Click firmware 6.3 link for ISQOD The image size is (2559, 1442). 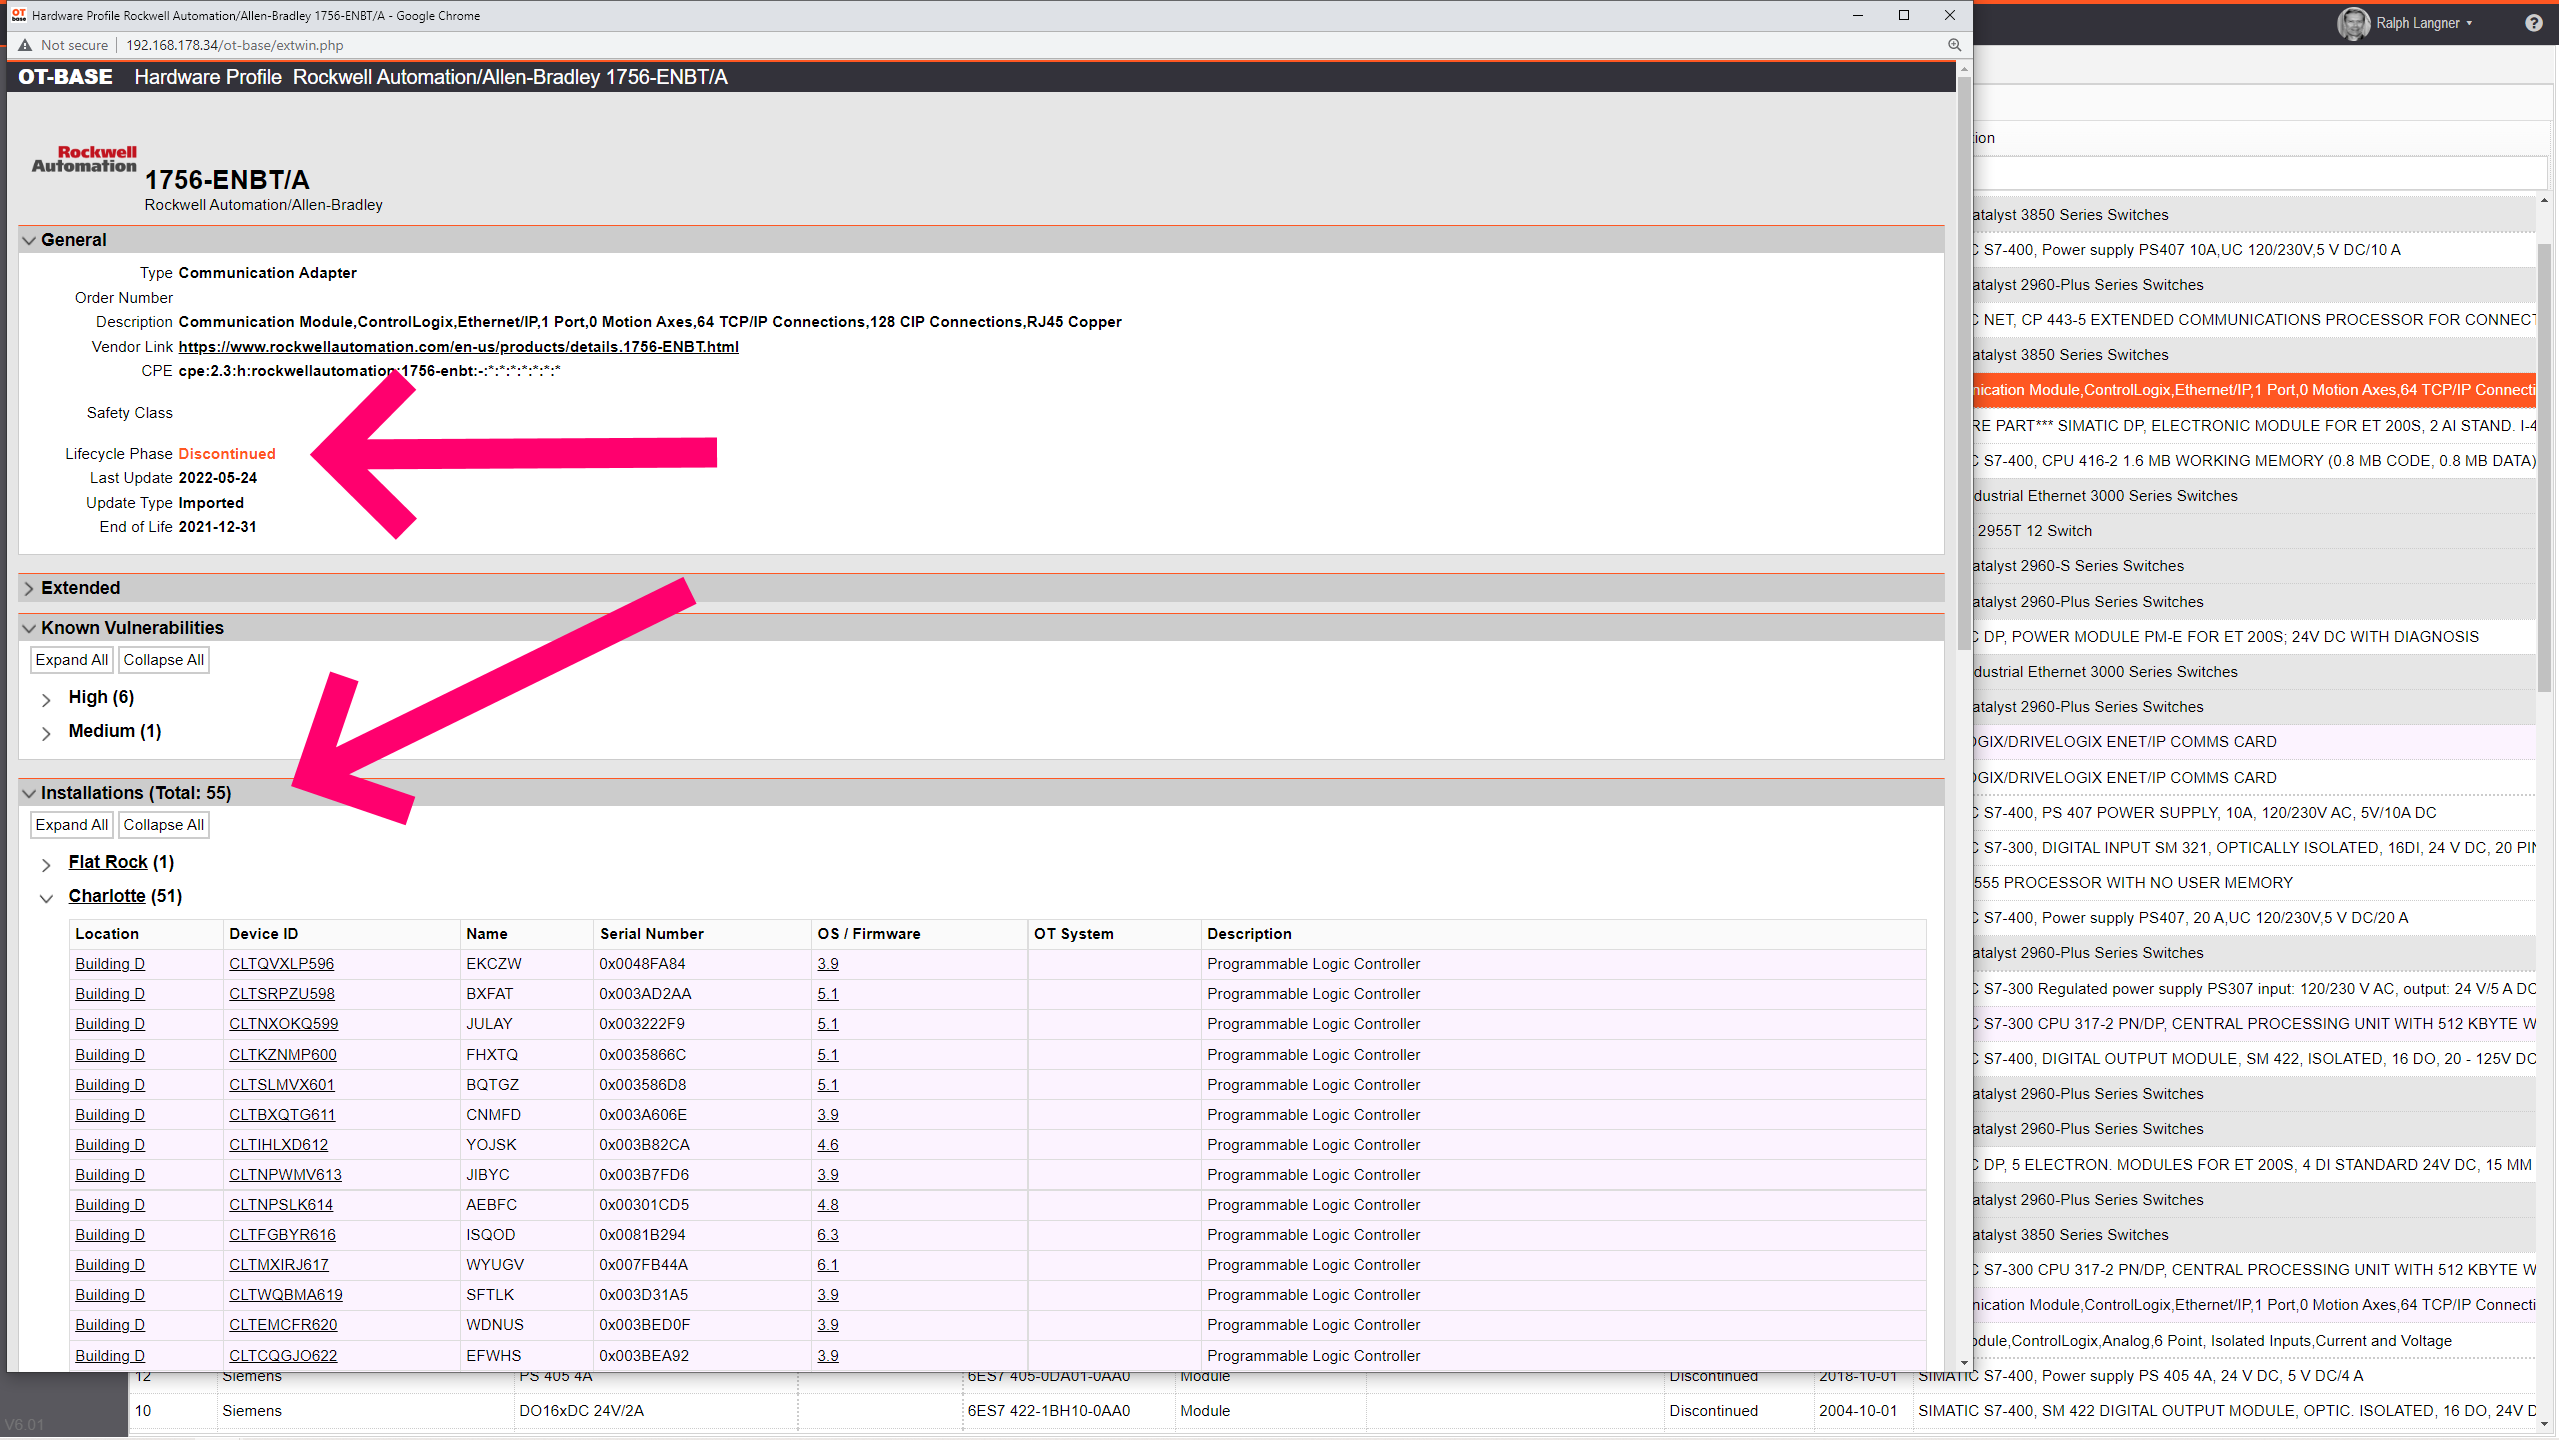(828, 1235)
